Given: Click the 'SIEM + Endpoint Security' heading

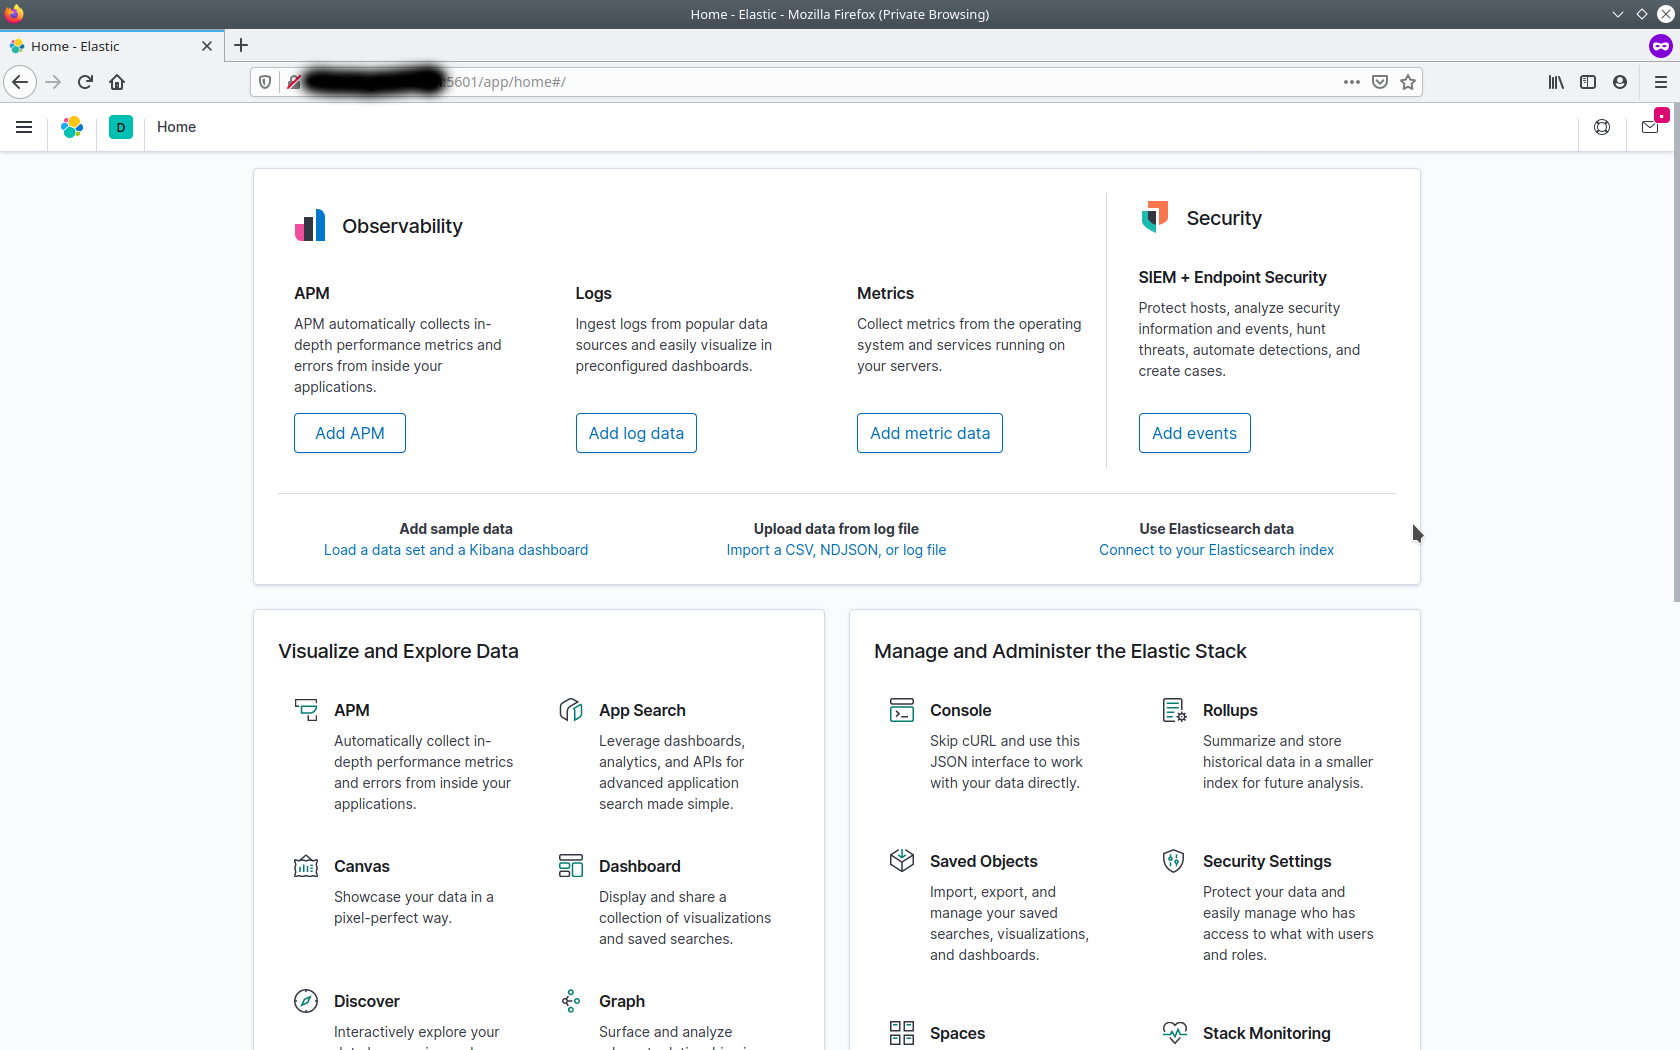Looking at the screenshot, I should coord(1232,277).
